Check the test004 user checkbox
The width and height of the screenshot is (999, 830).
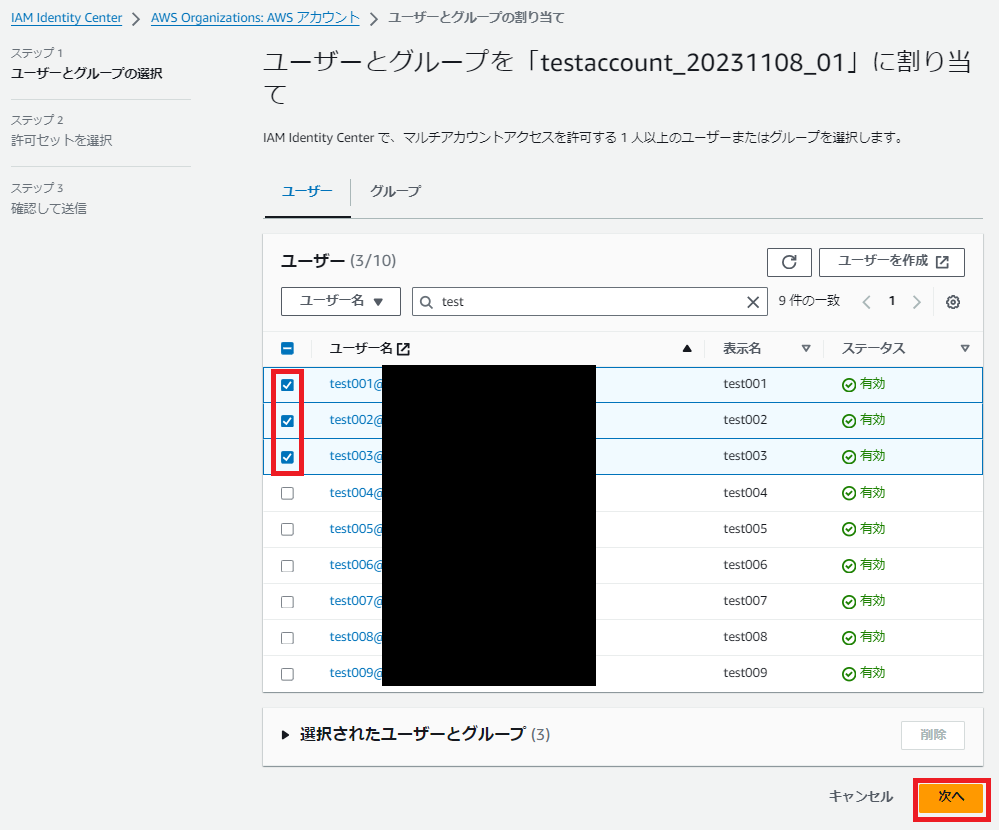coord(287,493)
